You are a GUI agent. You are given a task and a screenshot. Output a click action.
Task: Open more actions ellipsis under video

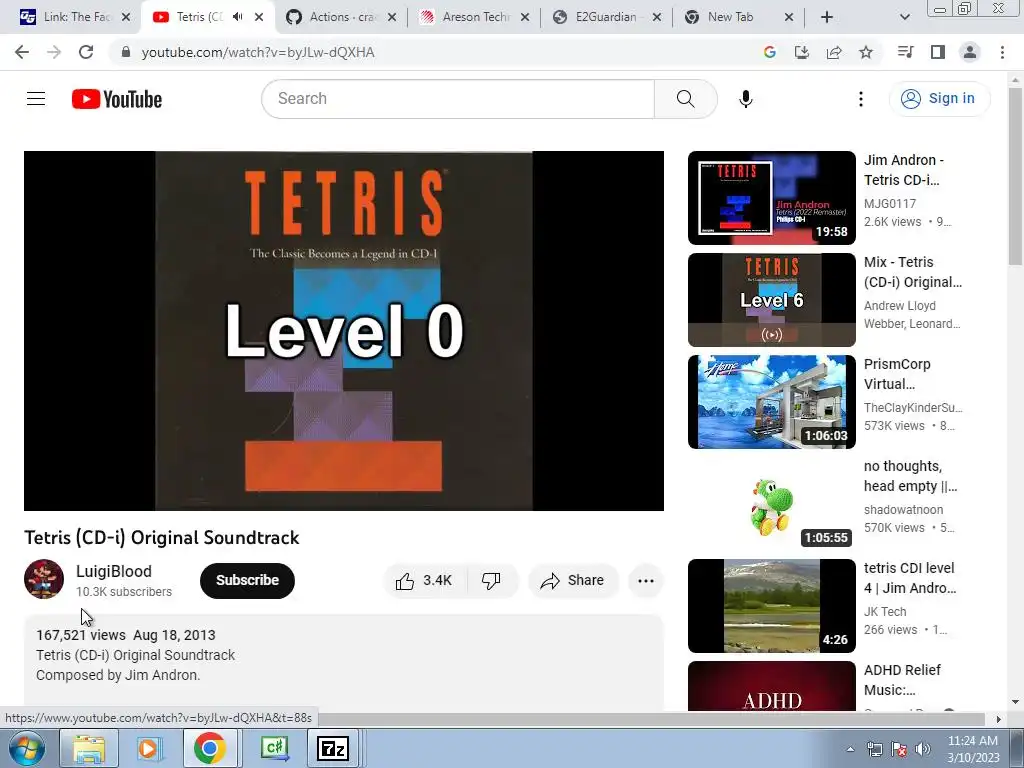click(646, 581)
